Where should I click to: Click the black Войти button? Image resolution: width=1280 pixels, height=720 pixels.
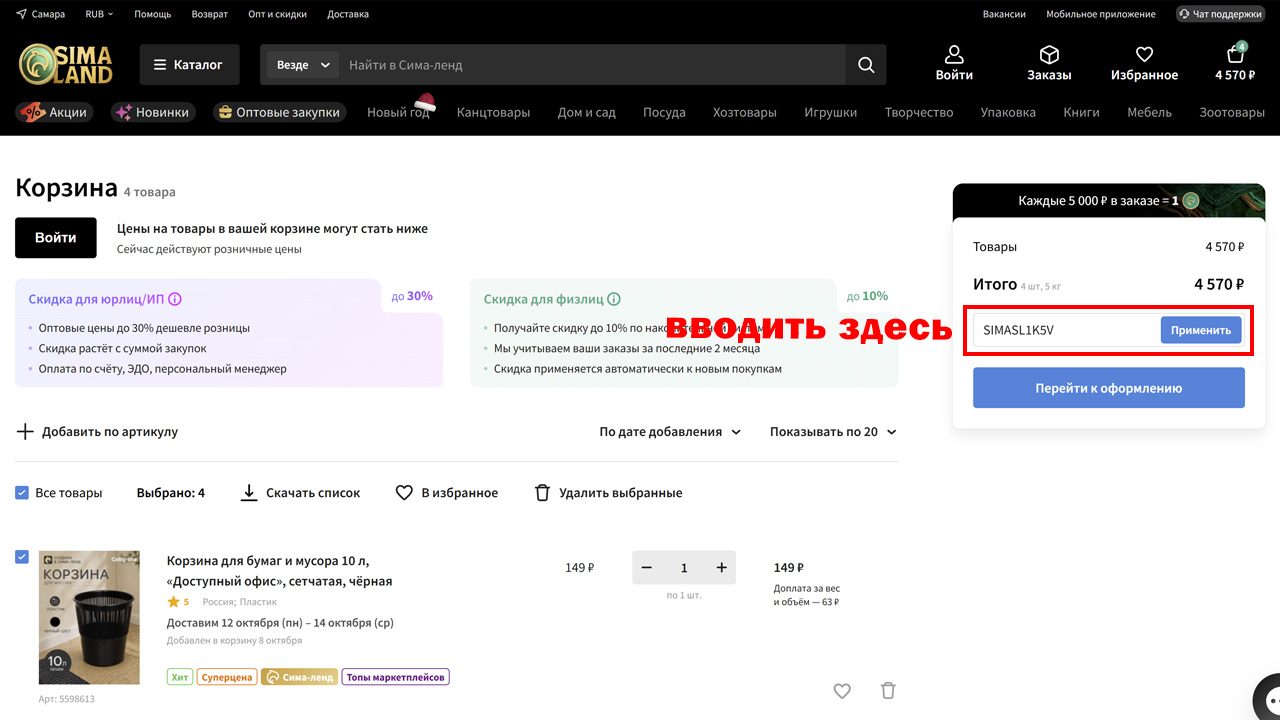[x=56, y=238]
